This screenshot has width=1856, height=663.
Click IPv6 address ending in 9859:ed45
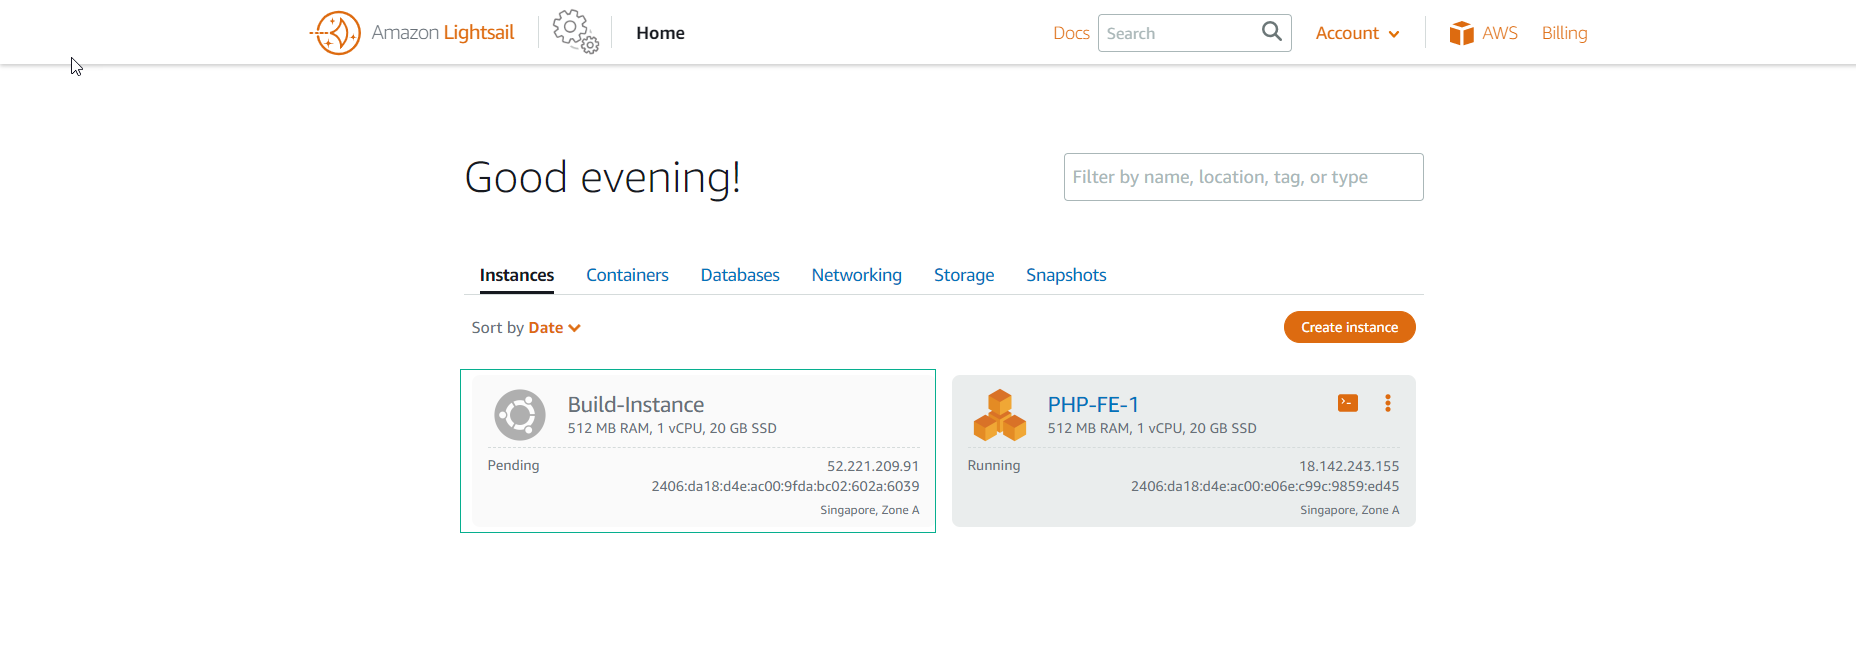tap(1265, 486)
